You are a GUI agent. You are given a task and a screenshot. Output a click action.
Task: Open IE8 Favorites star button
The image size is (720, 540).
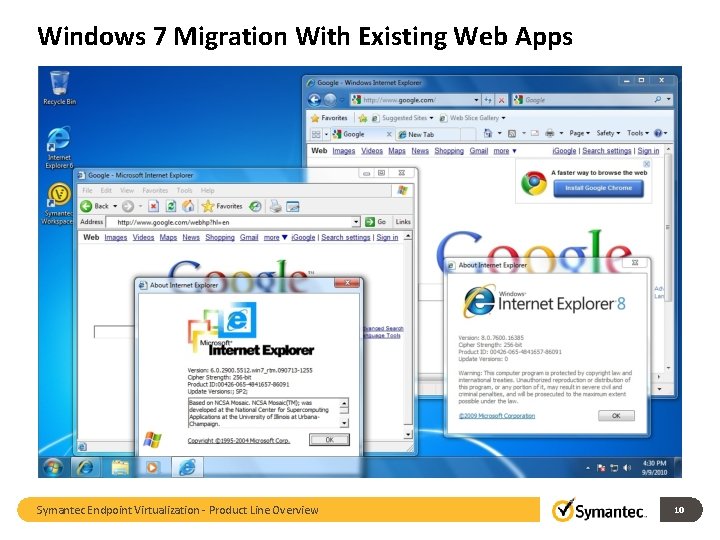point(329,118)
